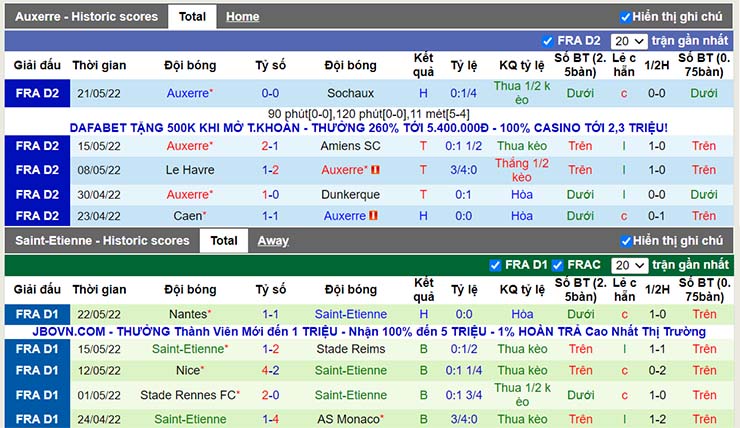Click odds value 0:1/4 in Sochaux row
740x428 pixels.
(463, 93)
